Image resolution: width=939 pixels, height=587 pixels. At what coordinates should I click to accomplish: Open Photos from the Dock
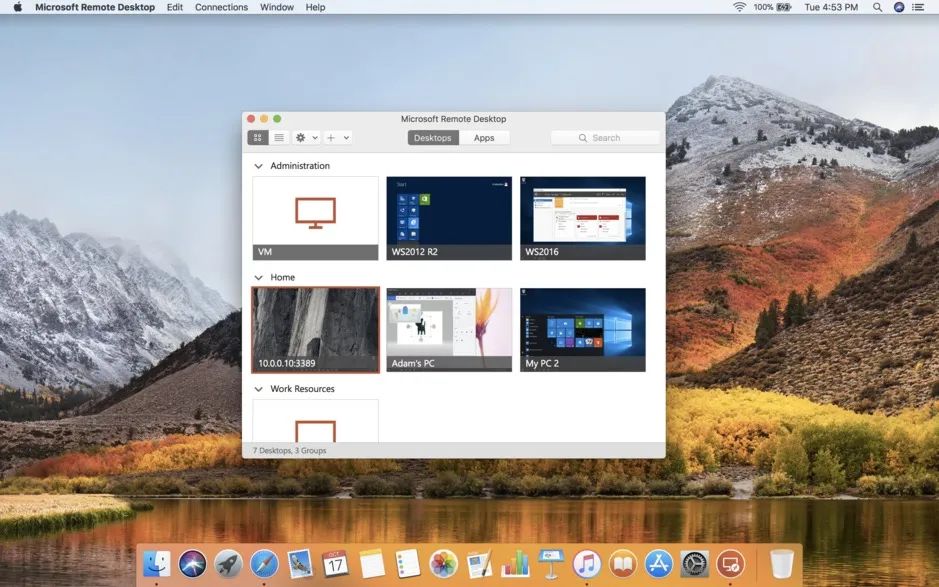point(444,564)
